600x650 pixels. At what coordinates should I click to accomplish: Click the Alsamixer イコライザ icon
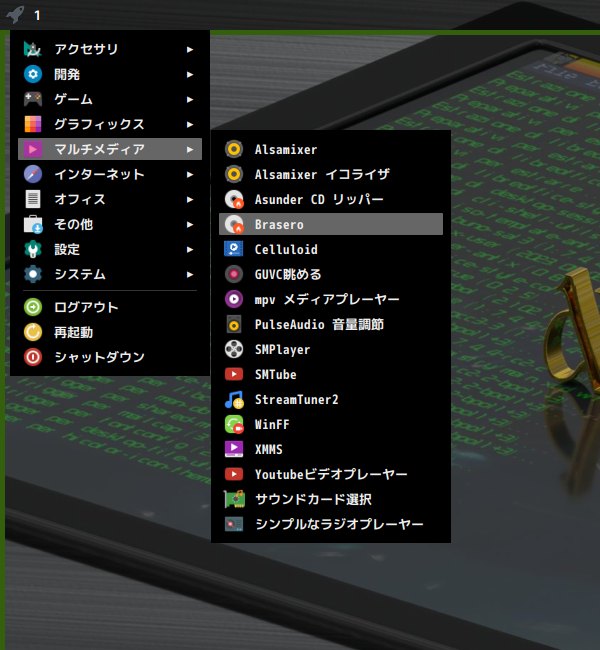pos(234,174)
